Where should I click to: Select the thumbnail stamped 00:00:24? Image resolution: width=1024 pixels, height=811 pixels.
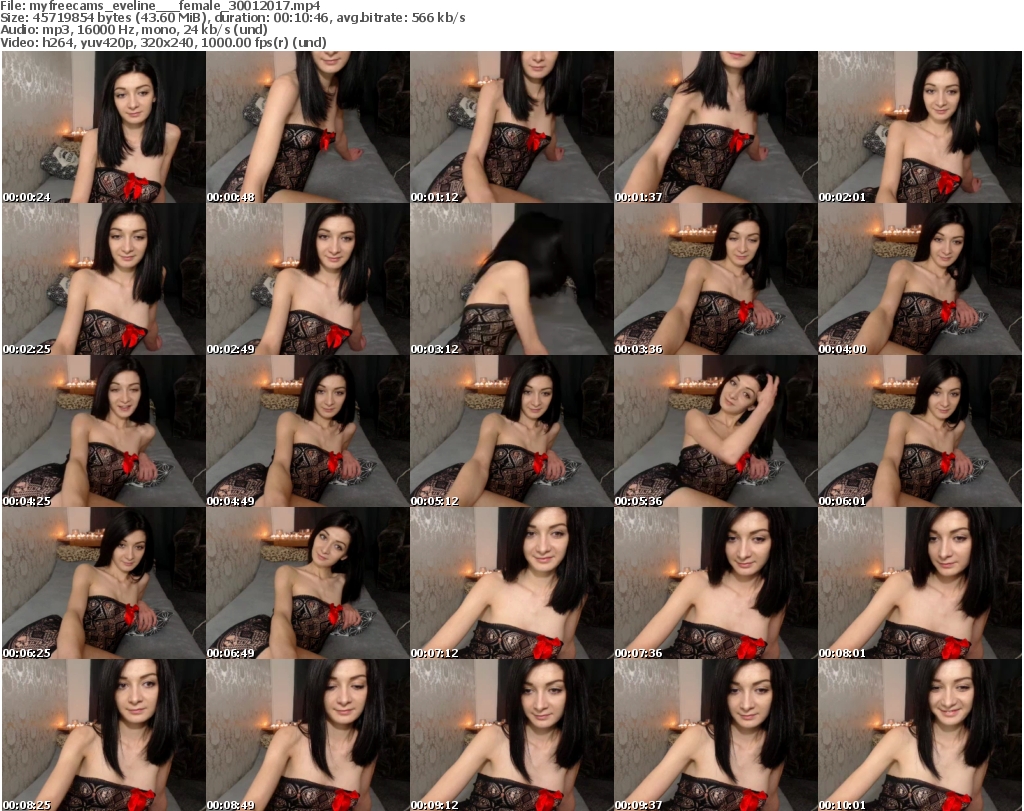coord(104,127)
